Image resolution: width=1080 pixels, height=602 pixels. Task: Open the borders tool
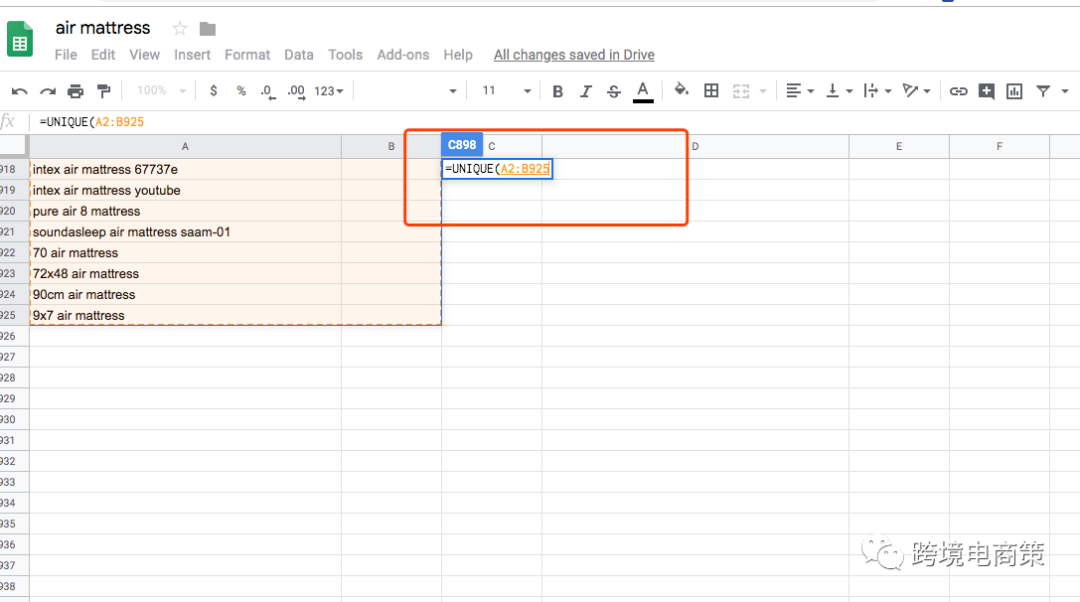click(711, 91)
